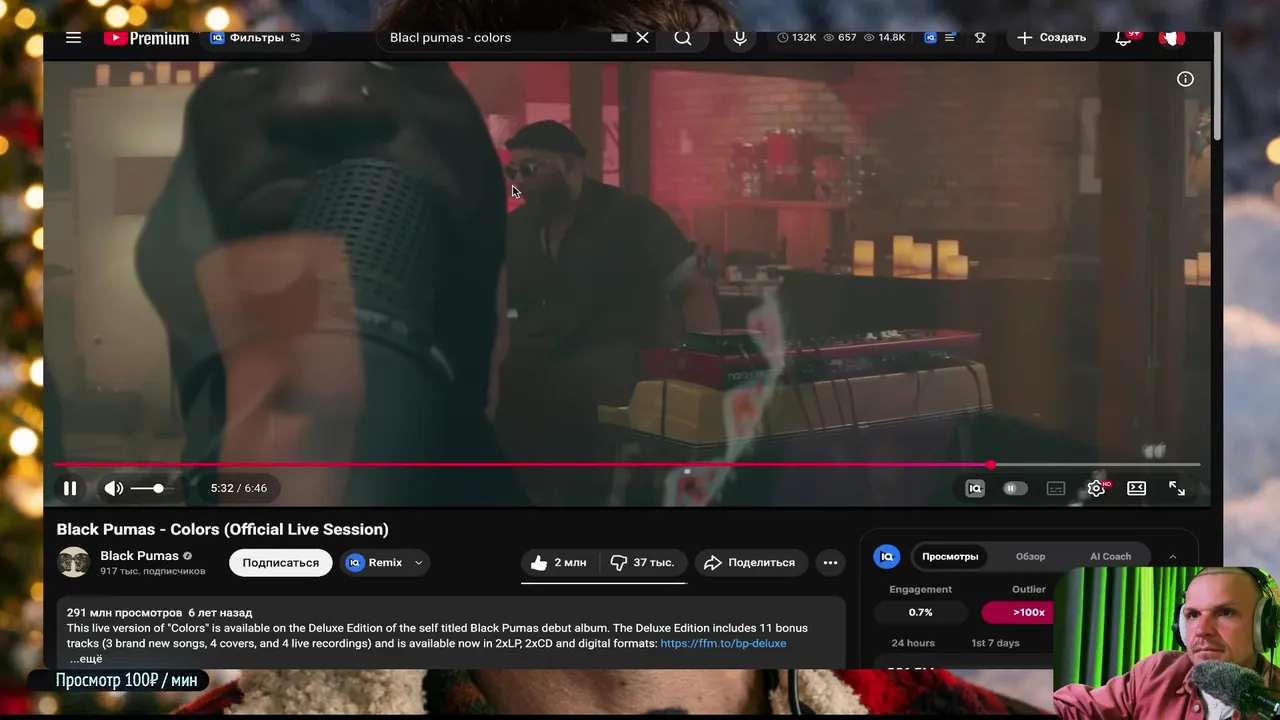Click the video title Black Pumas - Colors

click(222, 529)
